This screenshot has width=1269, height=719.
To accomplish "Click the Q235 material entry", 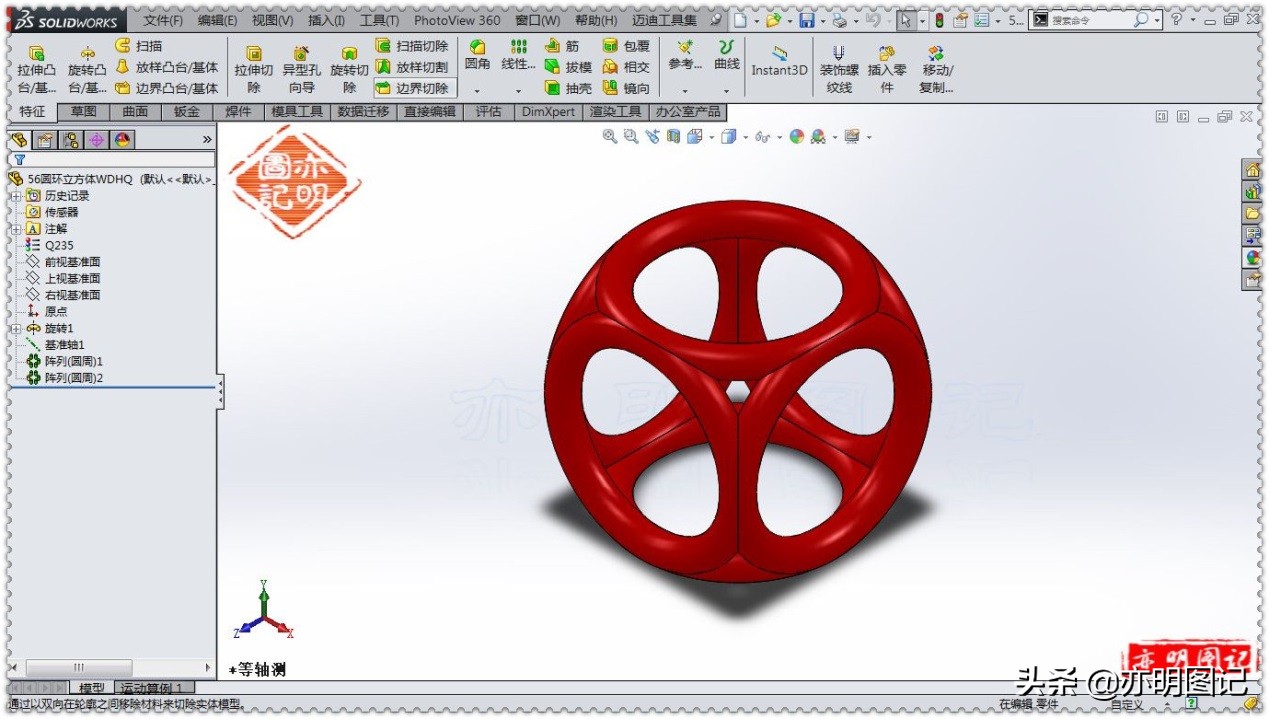I will 57,245.
